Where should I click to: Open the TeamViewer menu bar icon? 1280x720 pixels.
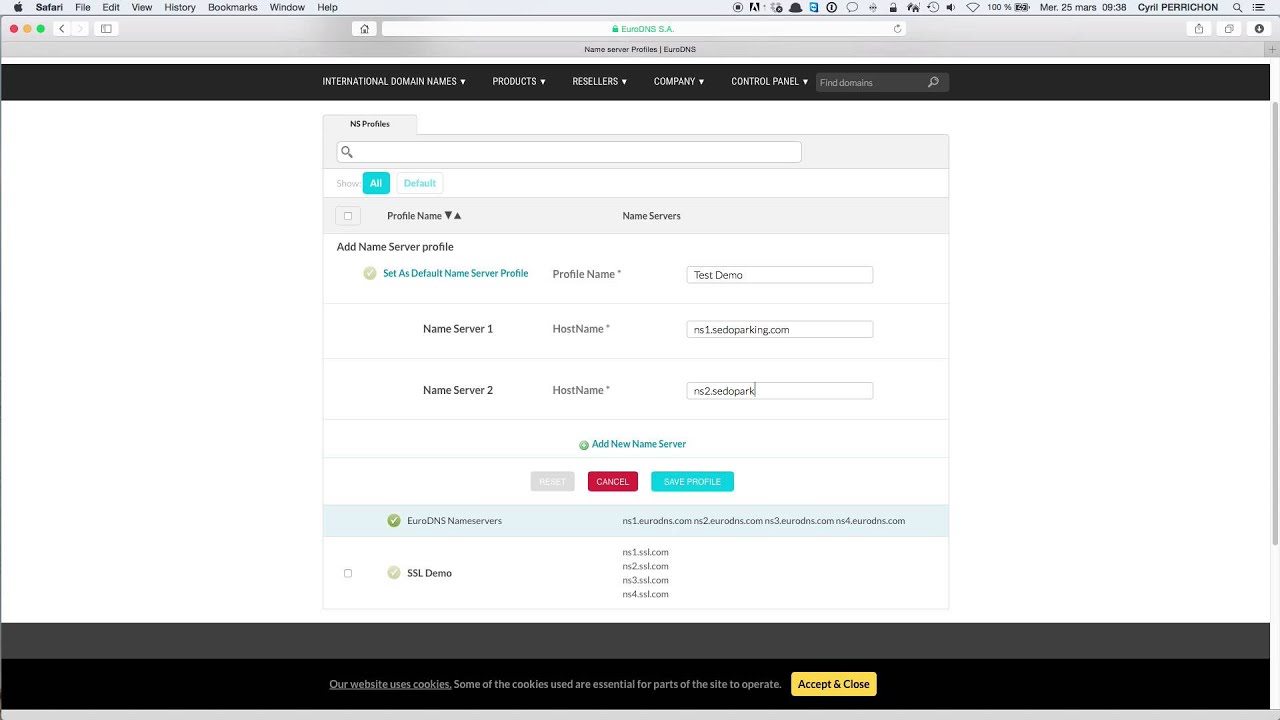click(x=813, y=7)
